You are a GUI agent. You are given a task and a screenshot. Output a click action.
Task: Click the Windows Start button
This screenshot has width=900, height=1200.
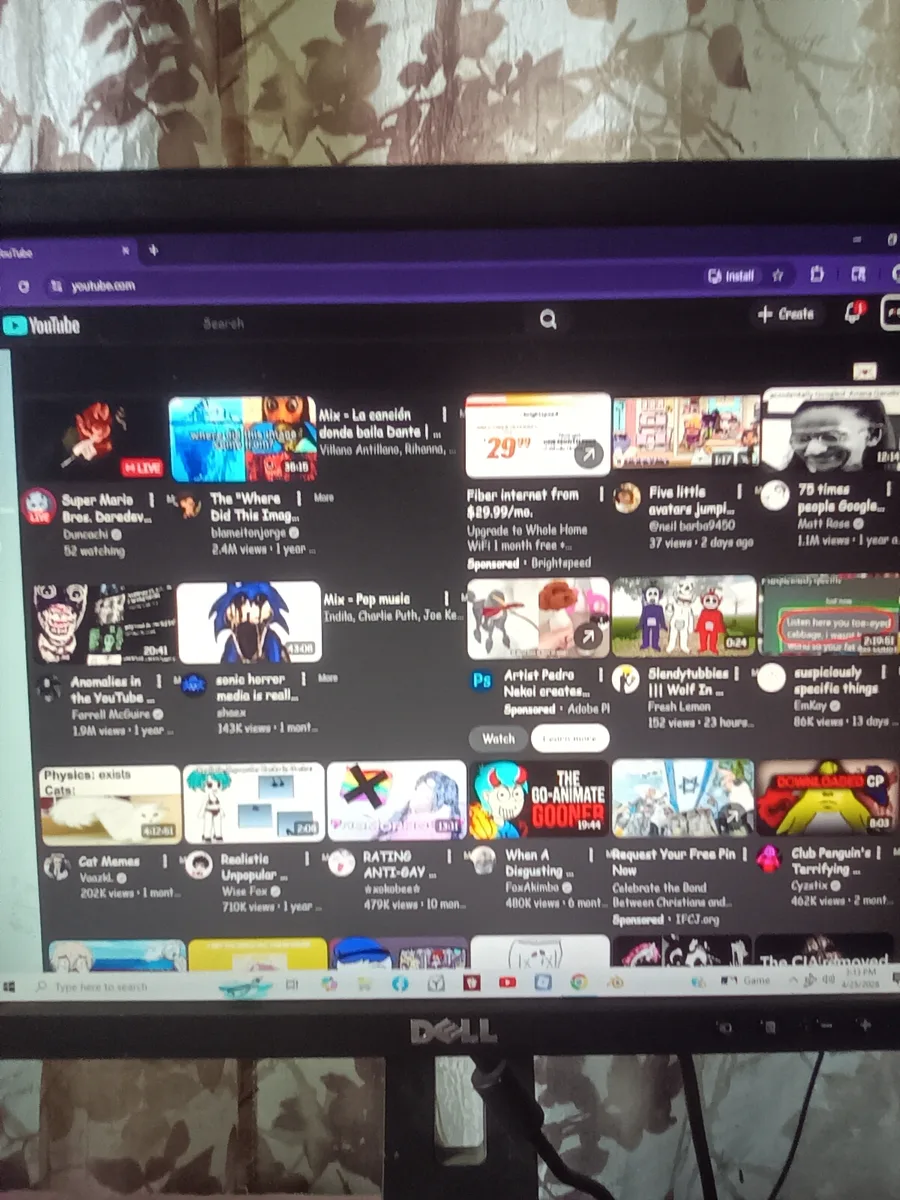(10, 987)
